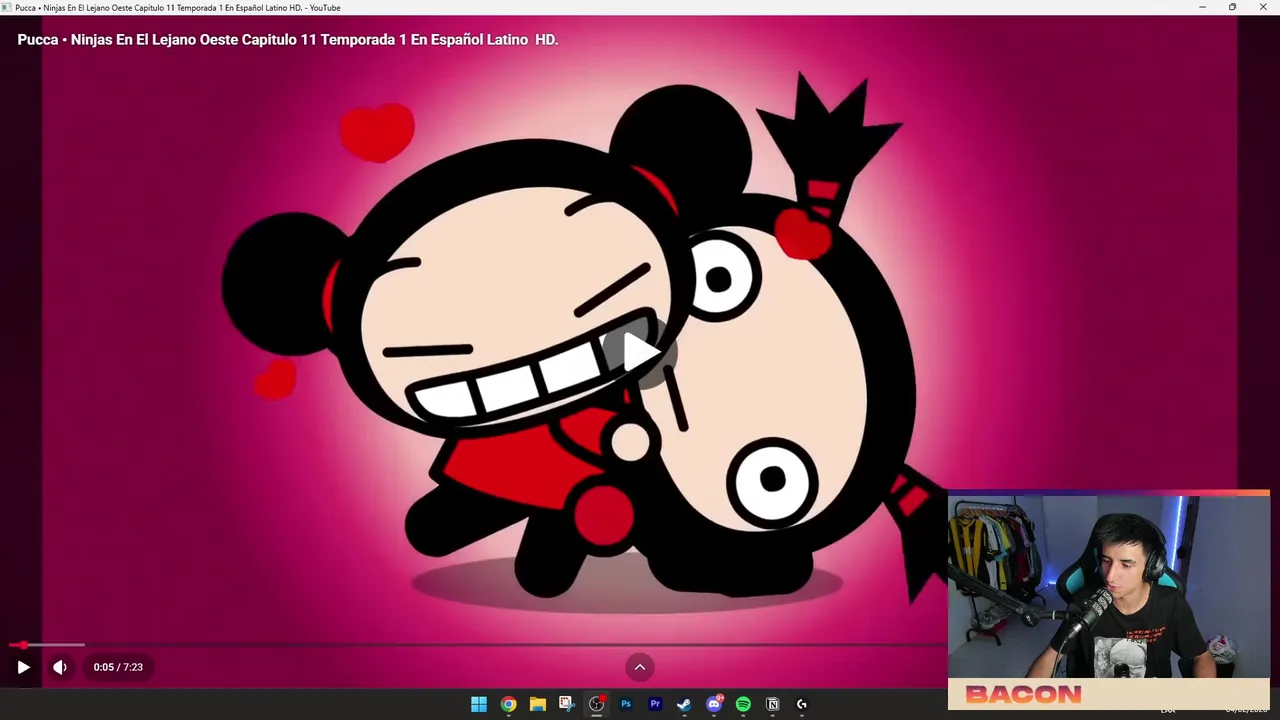Open Notion from the taskbar

click(772, 704)
